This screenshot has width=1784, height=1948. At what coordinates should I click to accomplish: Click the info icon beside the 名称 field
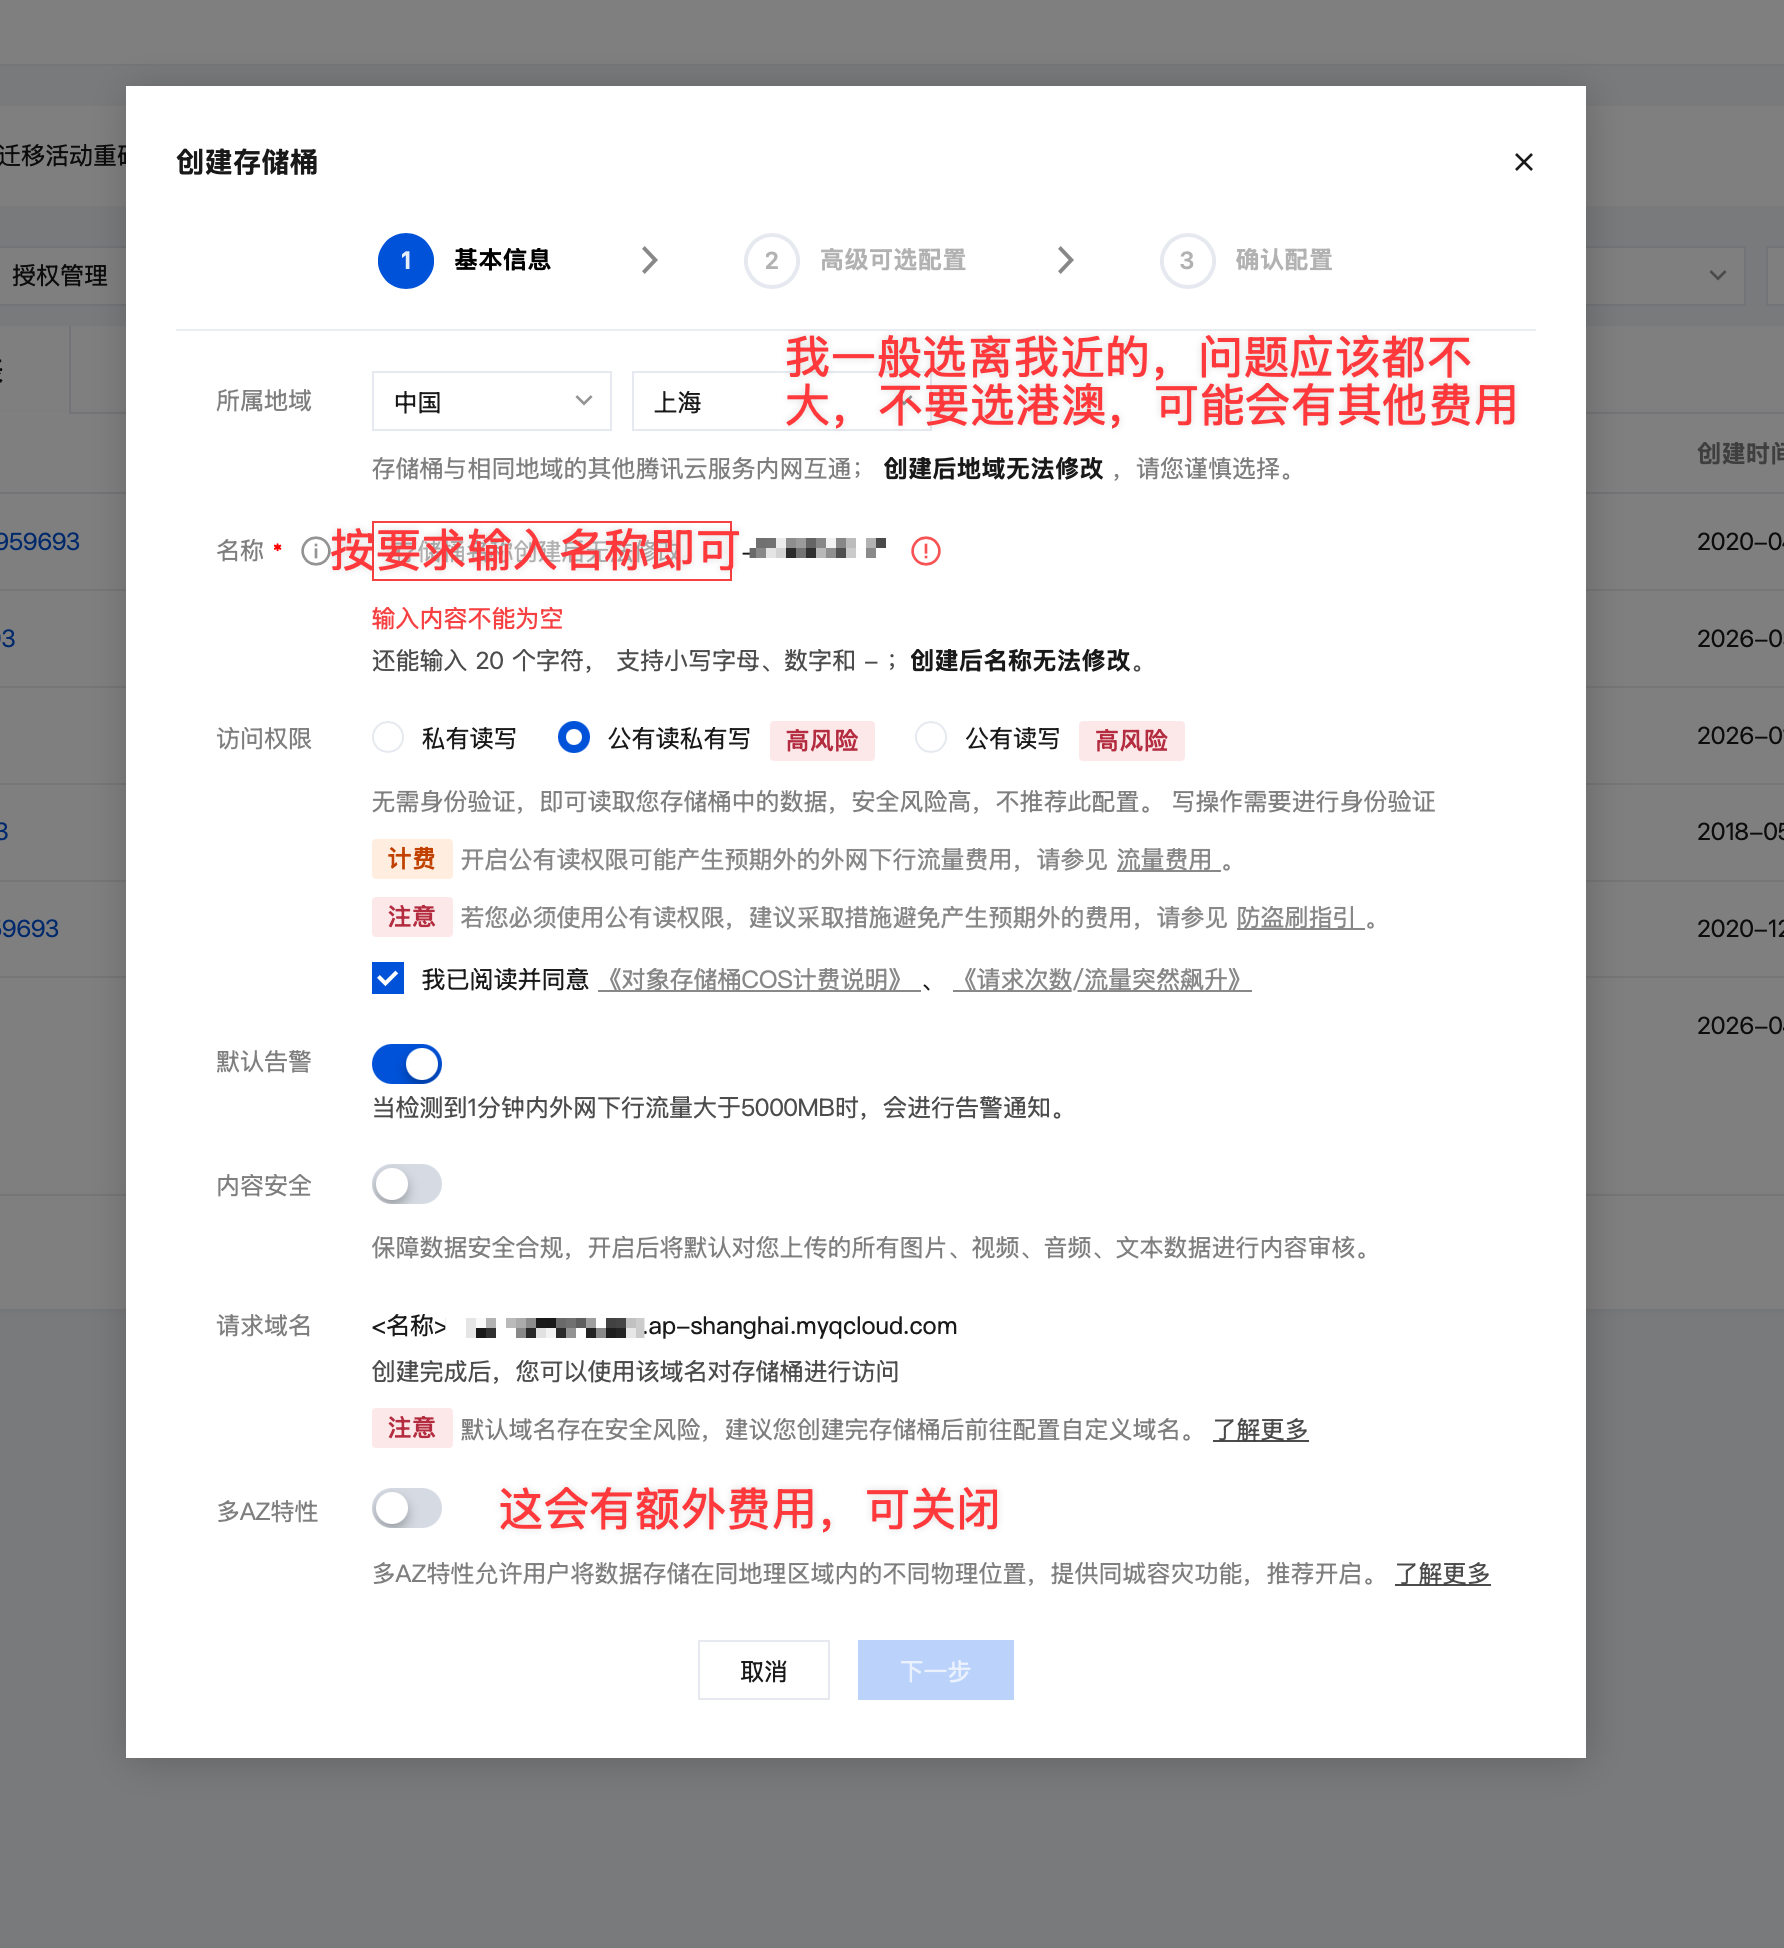312,550
